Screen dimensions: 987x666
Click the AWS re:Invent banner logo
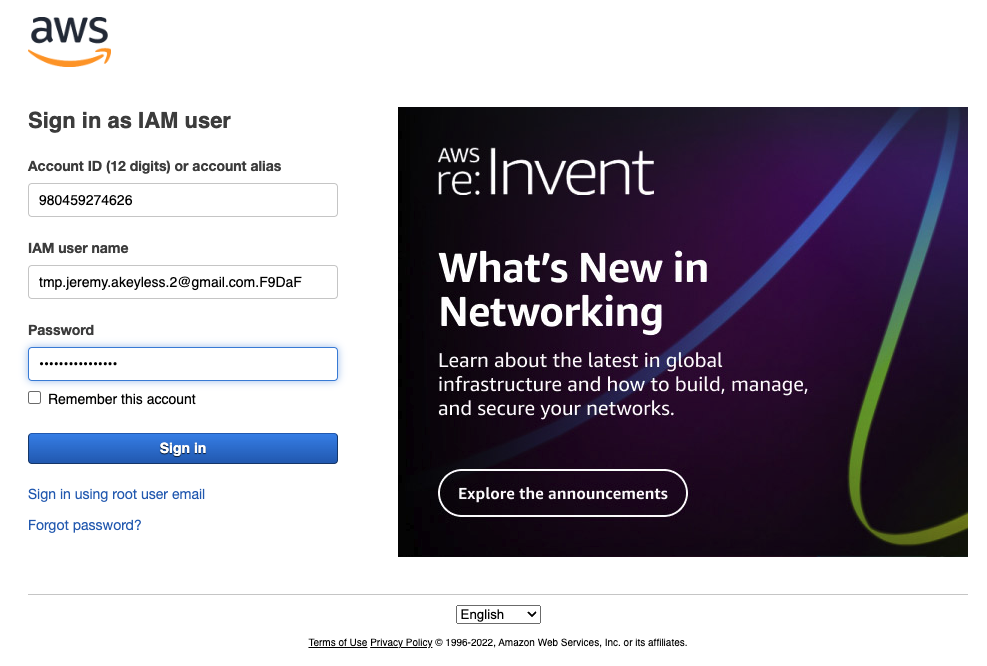(x=546, y=171)
